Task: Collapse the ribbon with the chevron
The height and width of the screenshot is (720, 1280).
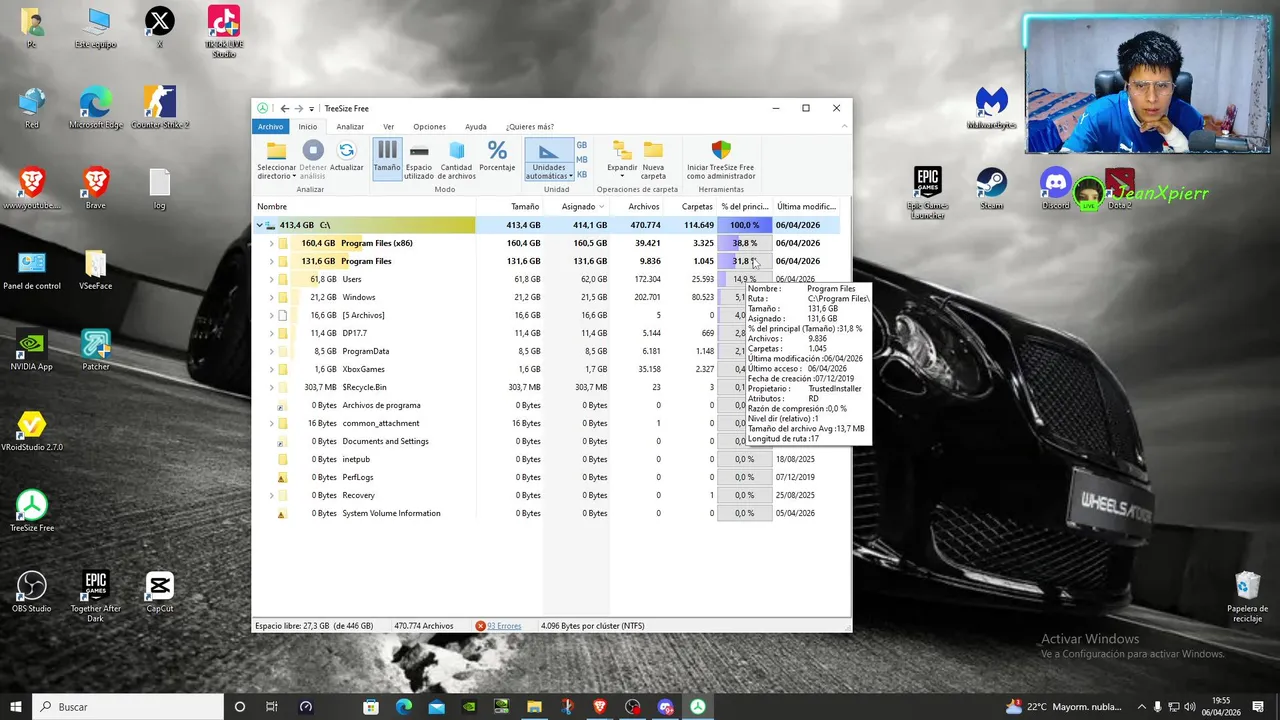Action: (x=844, y=127)
